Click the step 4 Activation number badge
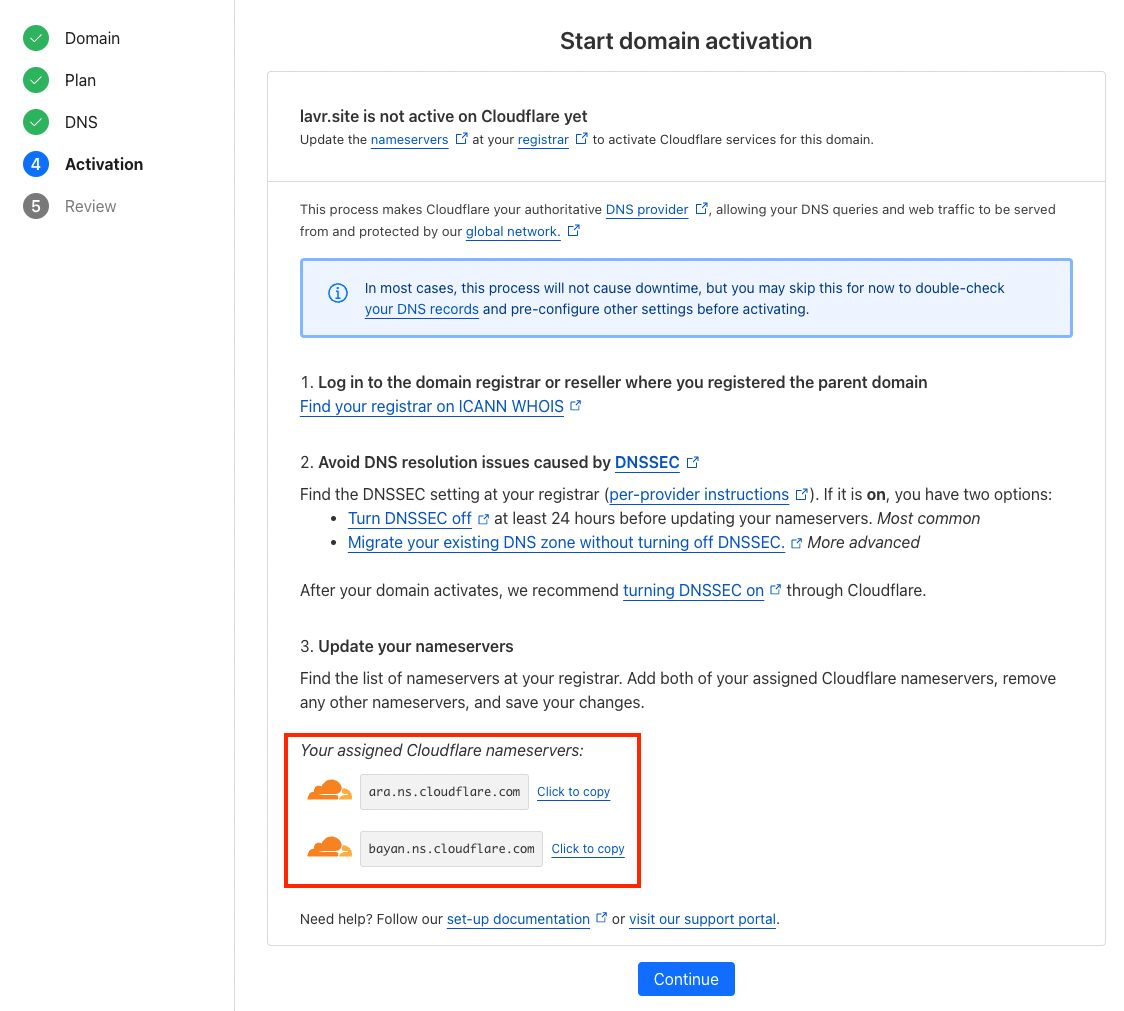This screenshot has width=1124, height=1011. tap(36, 165)
